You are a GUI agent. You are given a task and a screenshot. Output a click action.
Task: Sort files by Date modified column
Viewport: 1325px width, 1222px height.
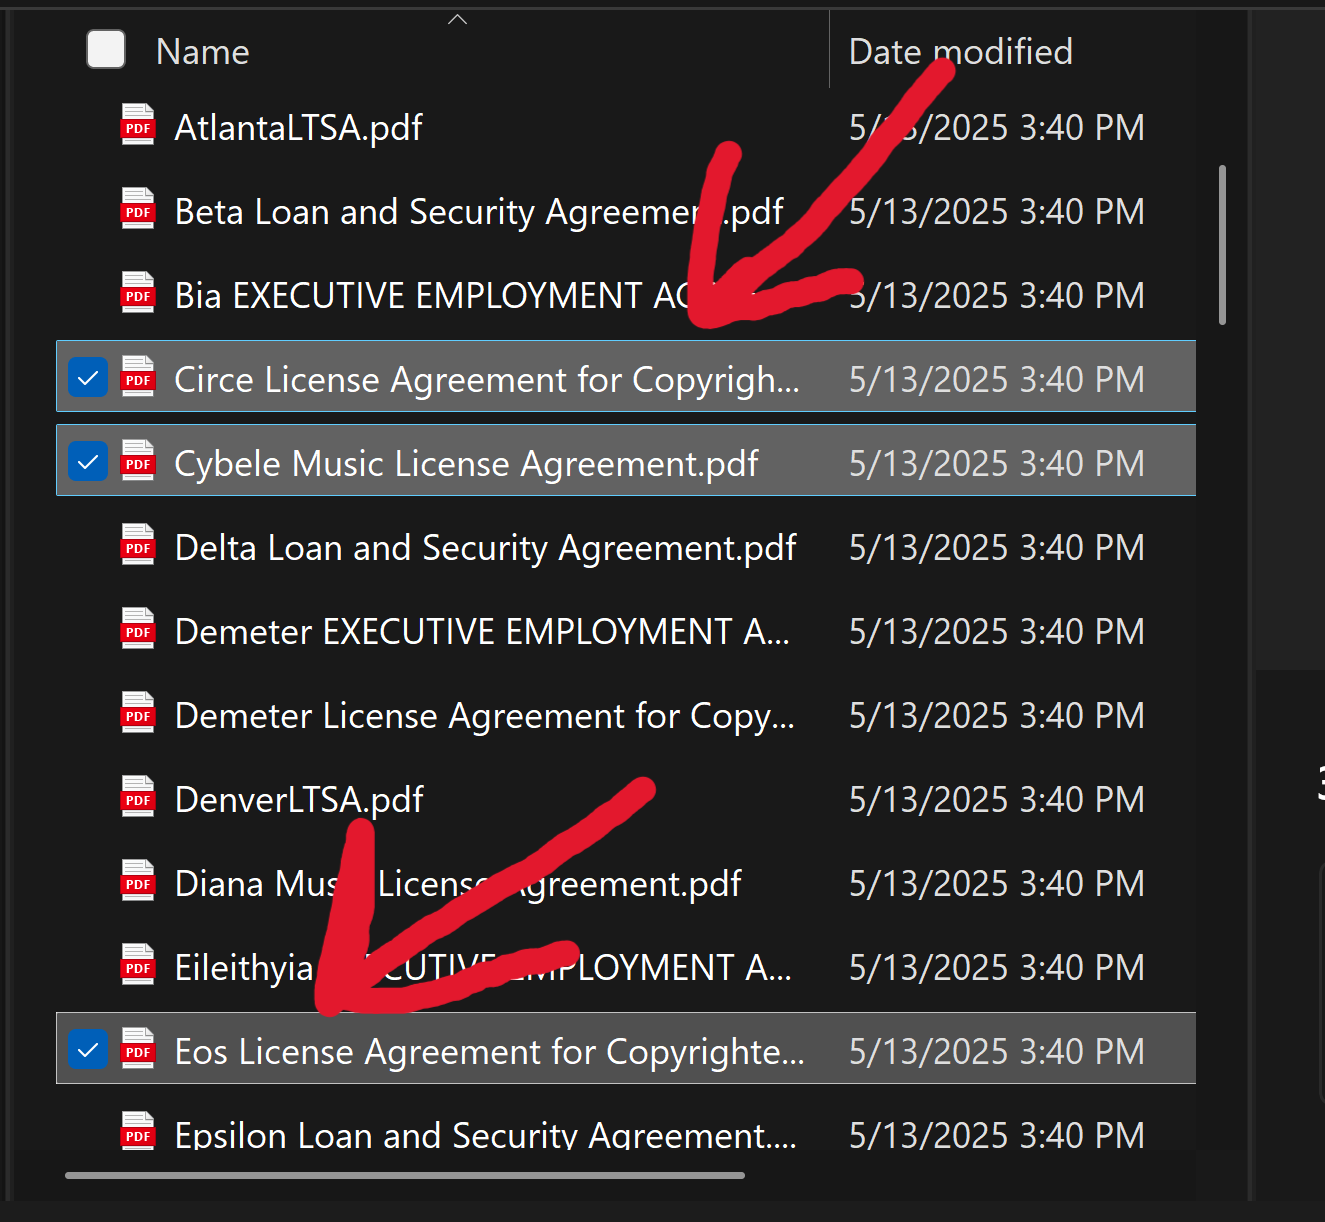960,52
